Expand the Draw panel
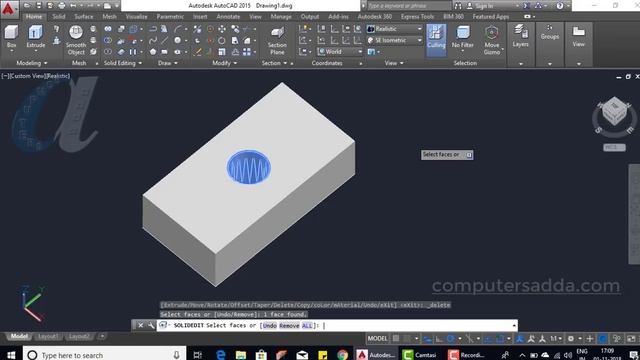Screen dimensions: 640x360 coord(168,63)
